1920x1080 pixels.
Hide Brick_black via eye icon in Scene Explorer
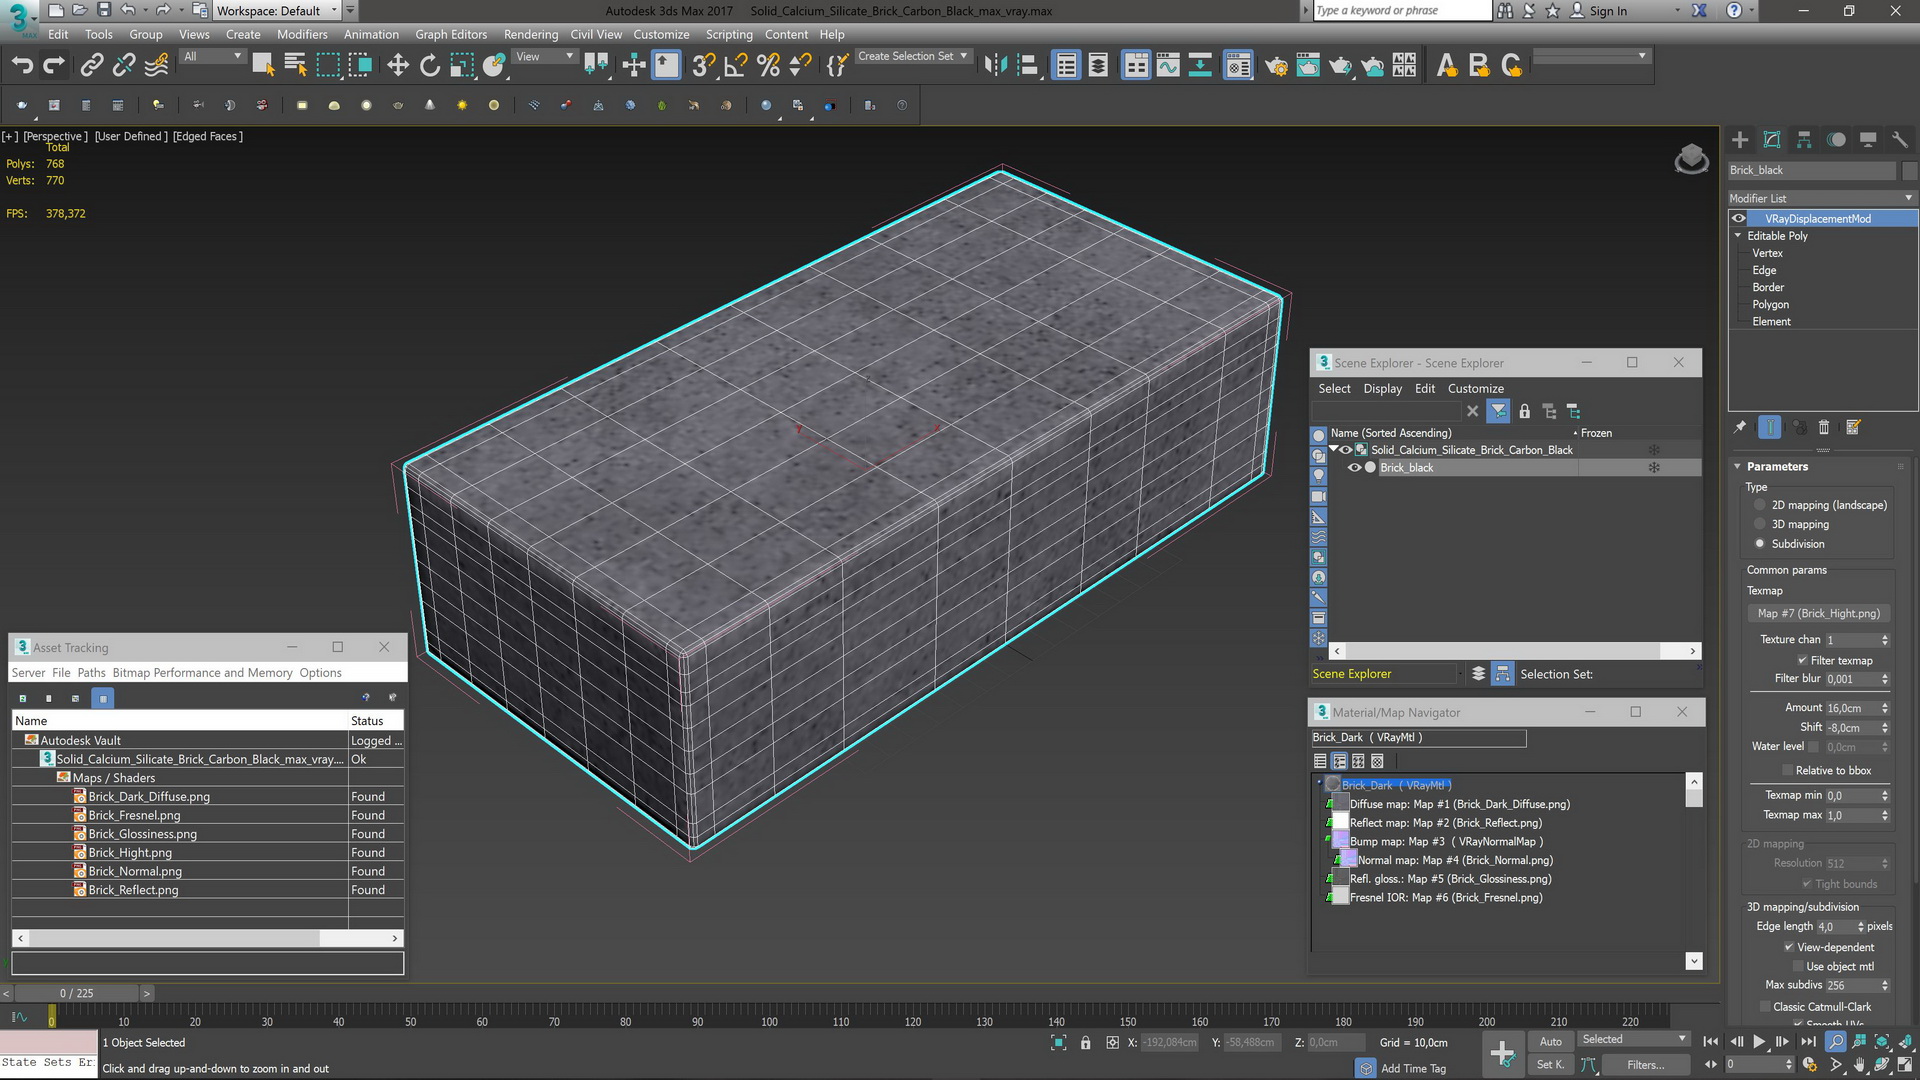[1354, 468]
